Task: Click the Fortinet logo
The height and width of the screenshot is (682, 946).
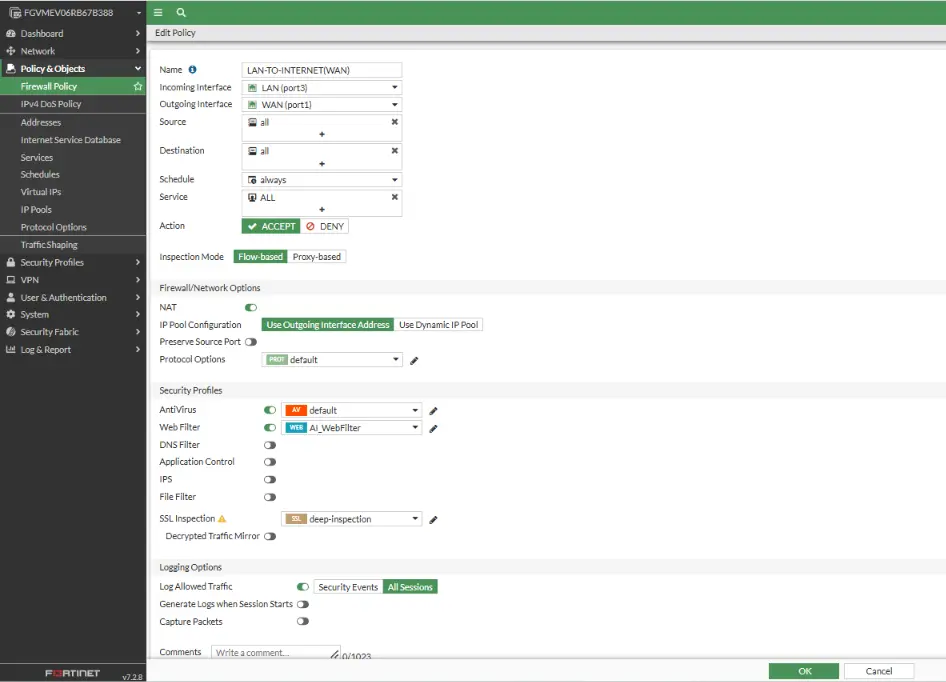Action: [72, 673]
